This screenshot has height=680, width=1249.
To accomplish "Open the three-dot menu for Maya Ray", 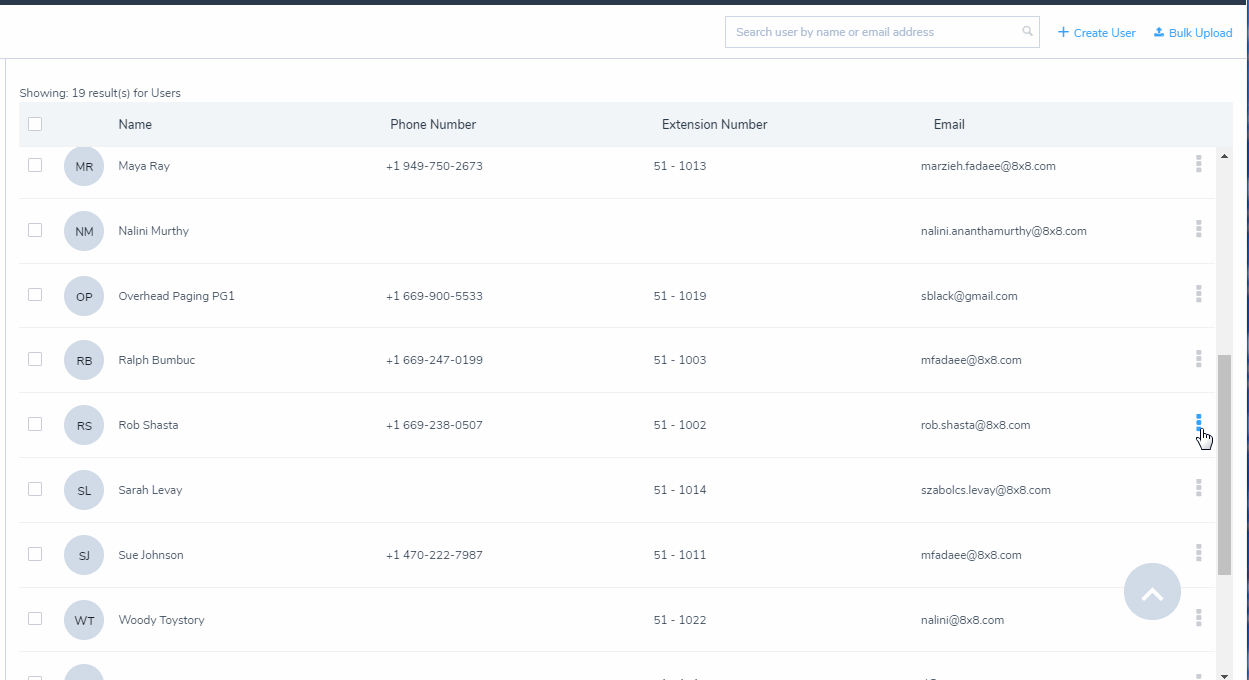I will pos(1198,164).
